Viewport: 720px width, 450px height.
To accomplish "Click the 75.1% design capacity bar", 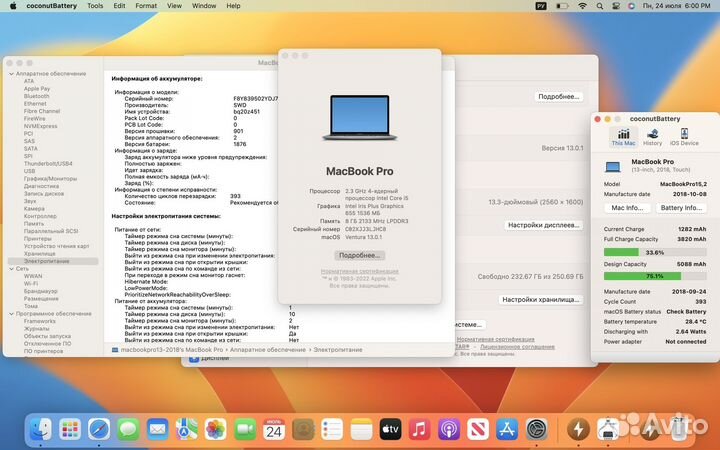I will (655, 276).
